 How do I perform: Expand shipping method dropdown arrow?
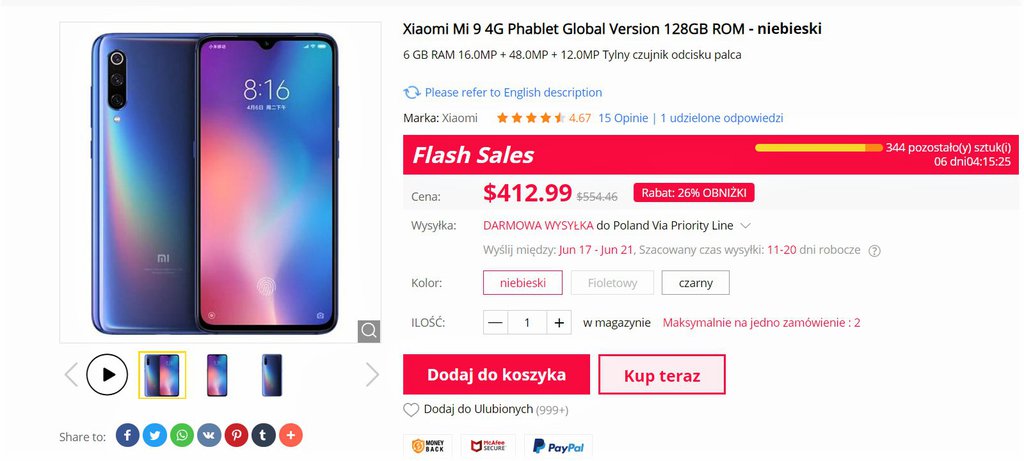[x=746, y=226]
